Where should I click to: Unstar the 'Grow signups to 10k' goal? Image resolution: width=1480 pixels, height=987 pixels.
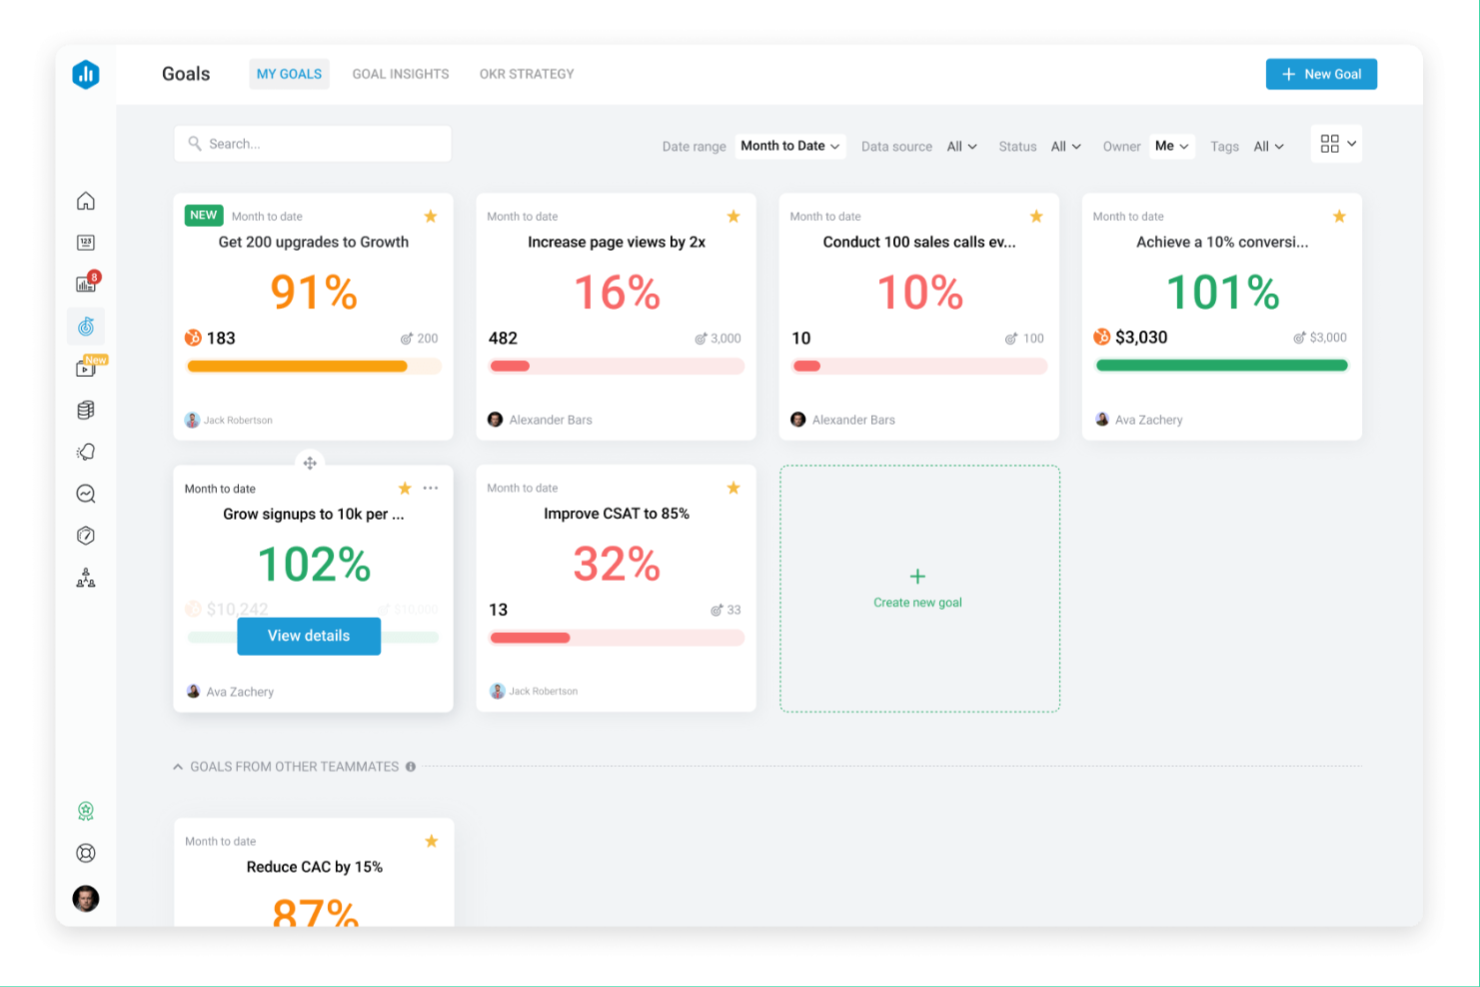[x=405, y=488]
